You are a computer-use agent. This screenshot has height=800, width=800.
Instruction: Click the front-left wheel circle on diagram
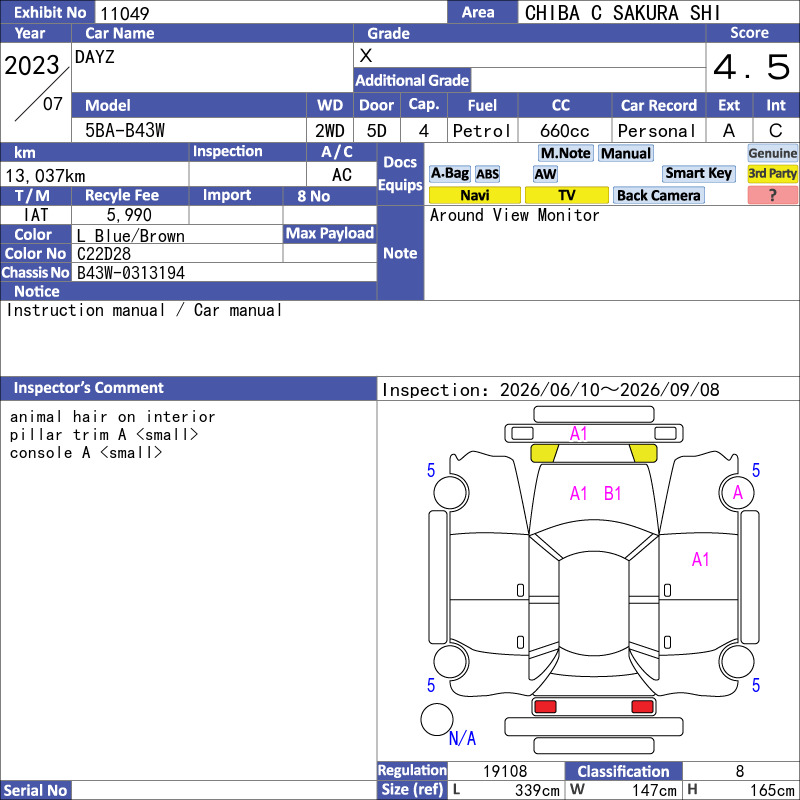pyautogui.click(x=451, y=492)
